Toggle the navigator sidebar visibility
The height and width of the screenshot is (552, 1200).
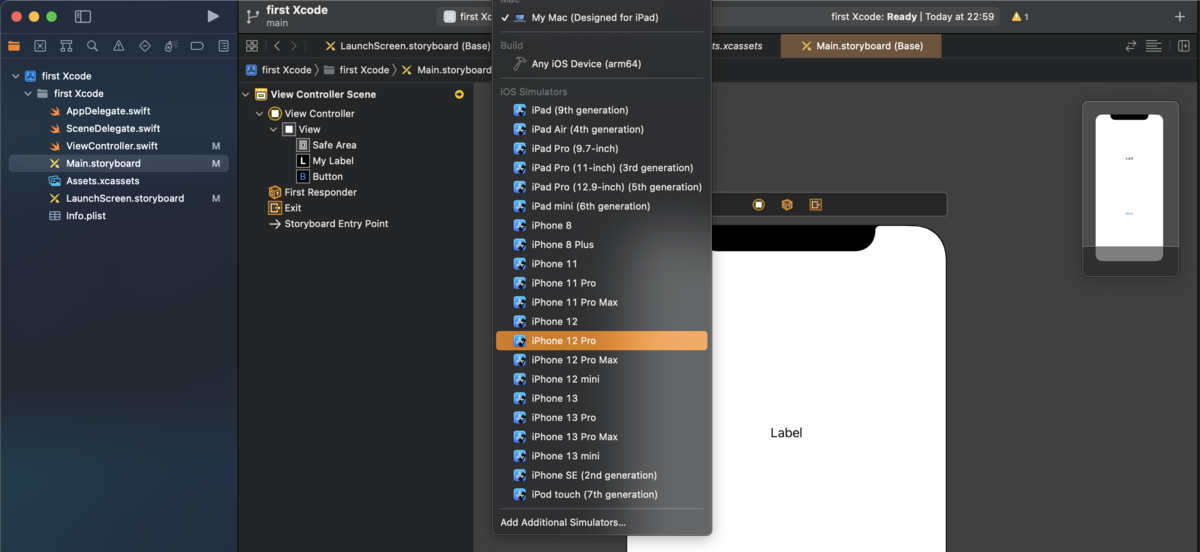coord(83,17)
